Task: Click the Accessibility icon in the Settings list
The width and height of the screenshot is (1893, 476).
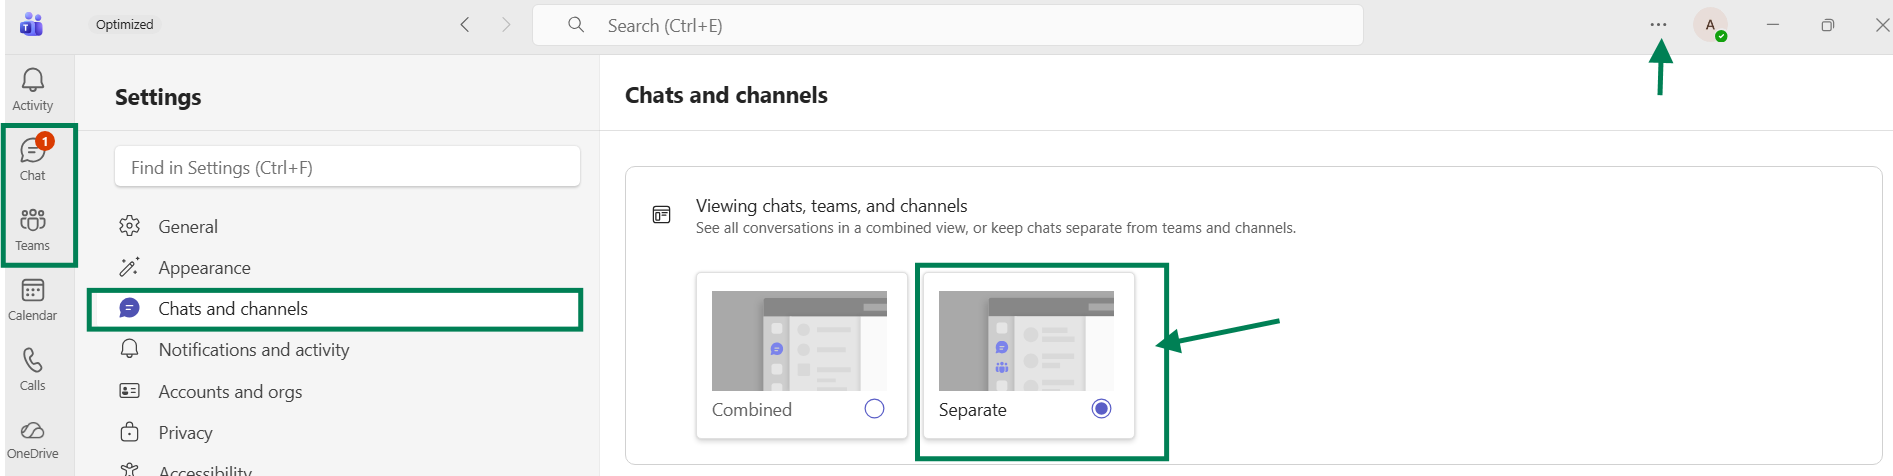Action: (129, 469)
